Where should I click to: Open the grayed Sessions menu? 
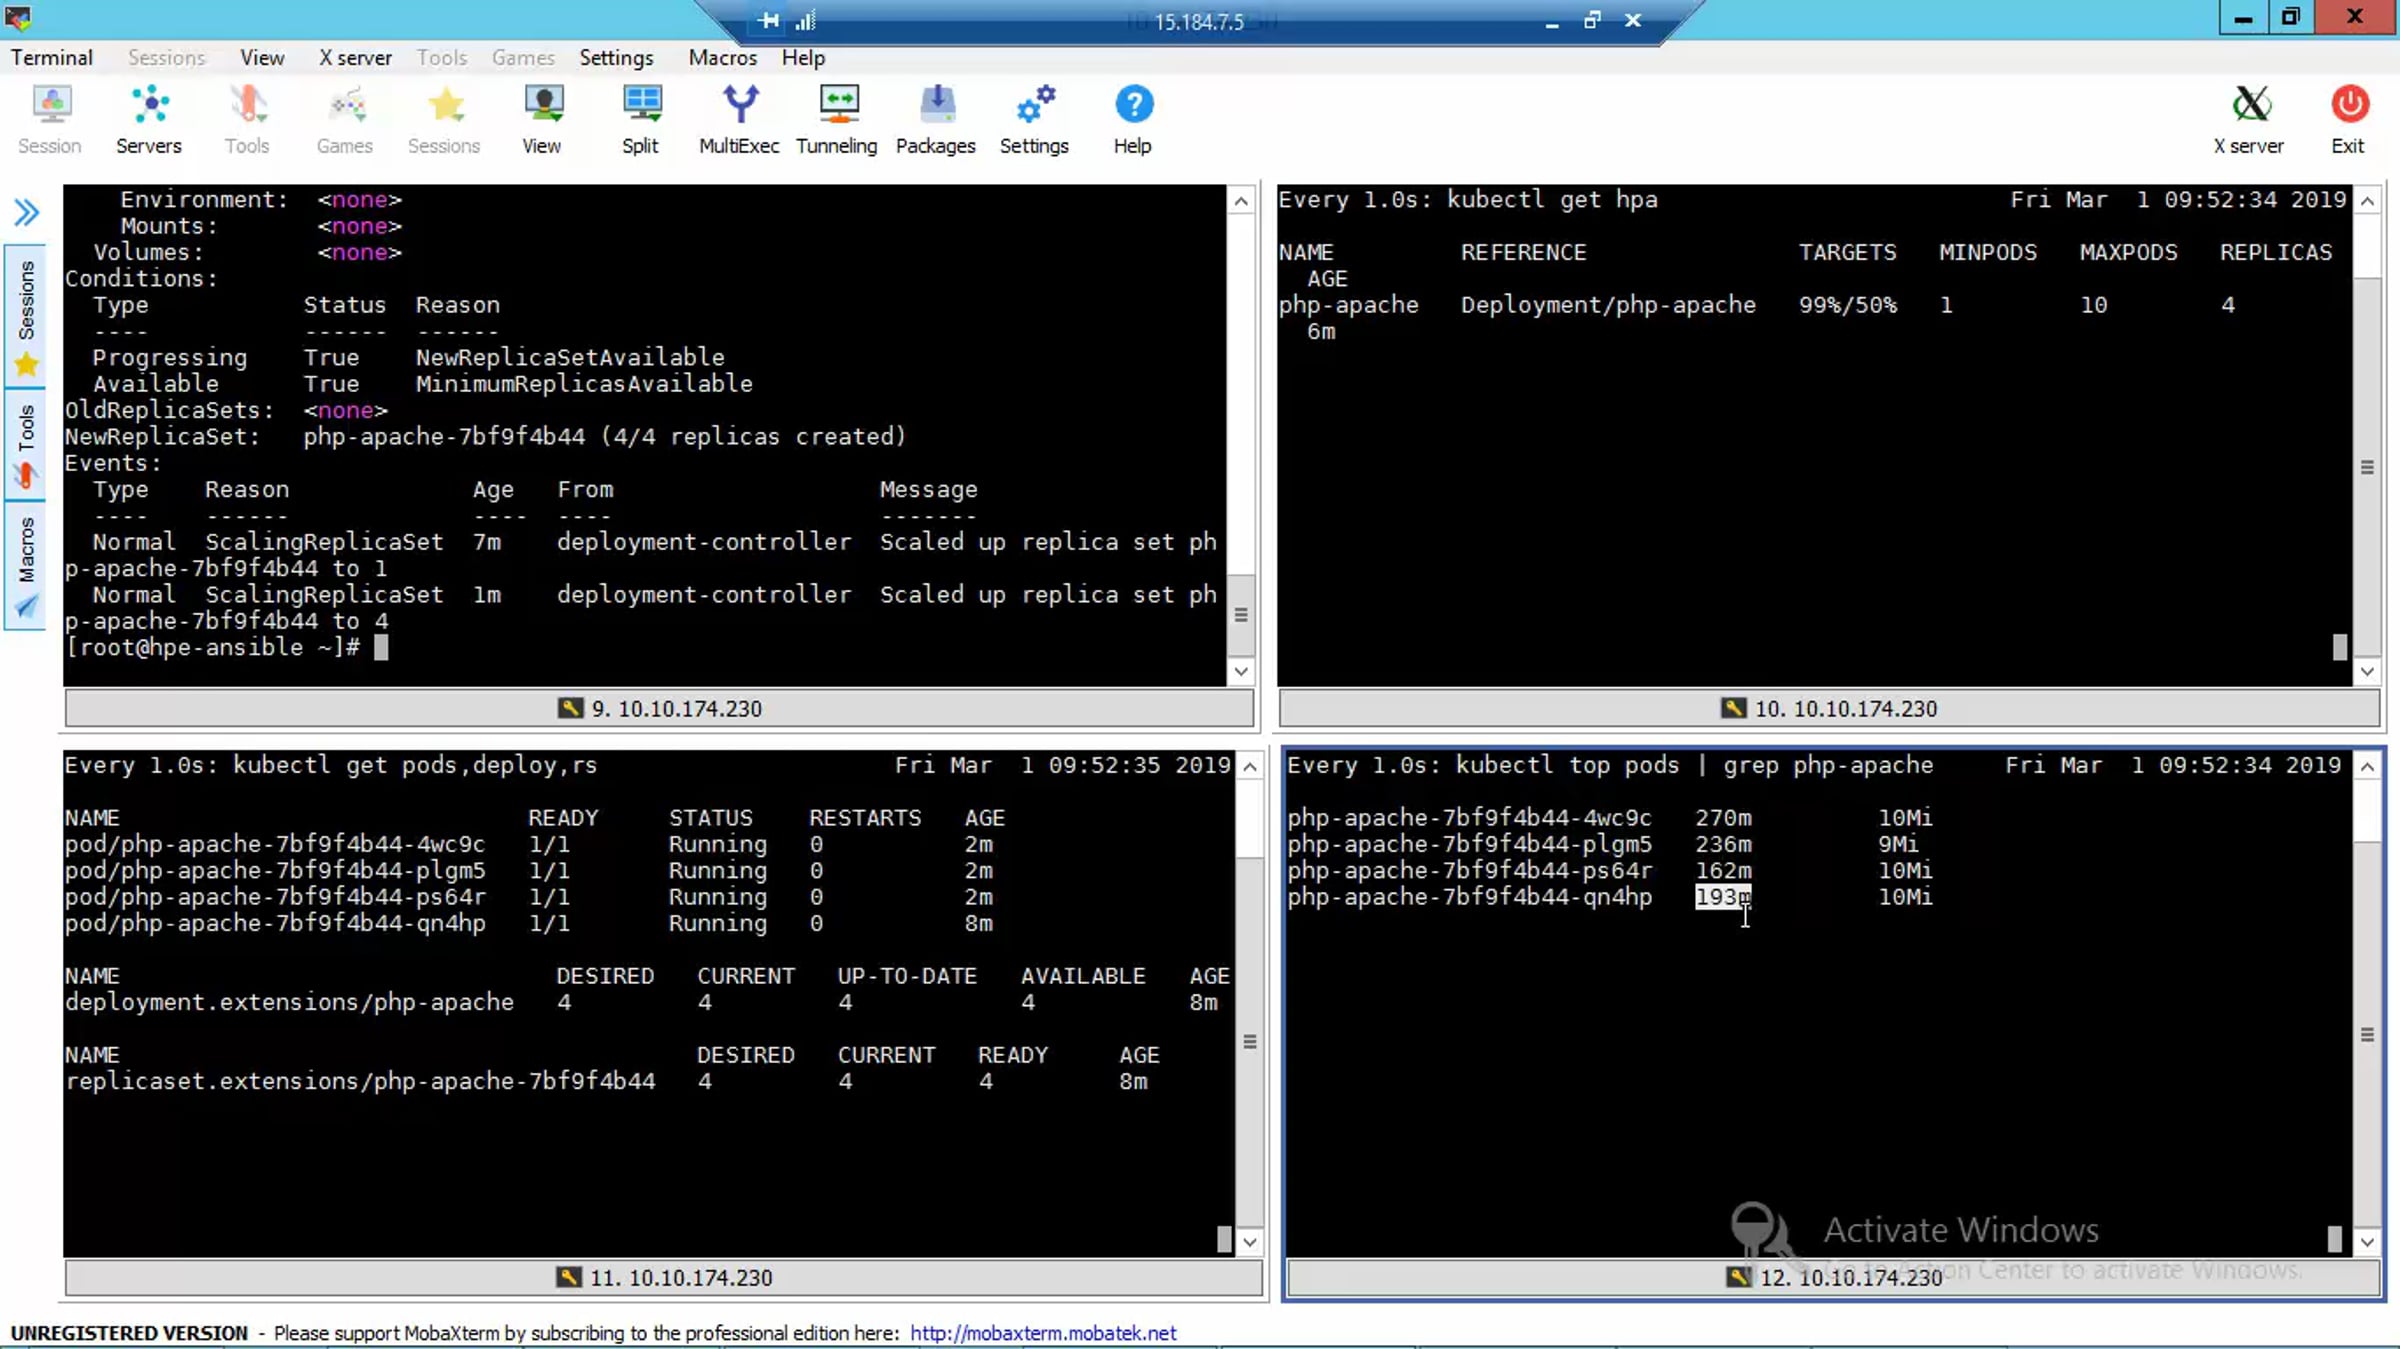[166, 58]
